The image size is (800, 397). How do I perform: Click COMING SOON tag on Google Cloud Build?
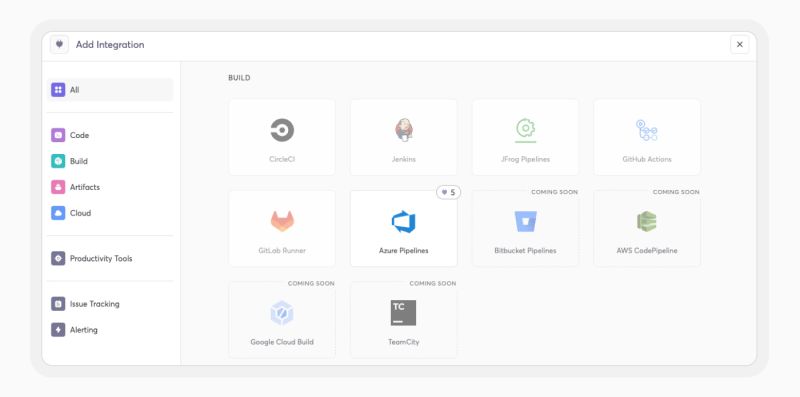tap(311, 283)
